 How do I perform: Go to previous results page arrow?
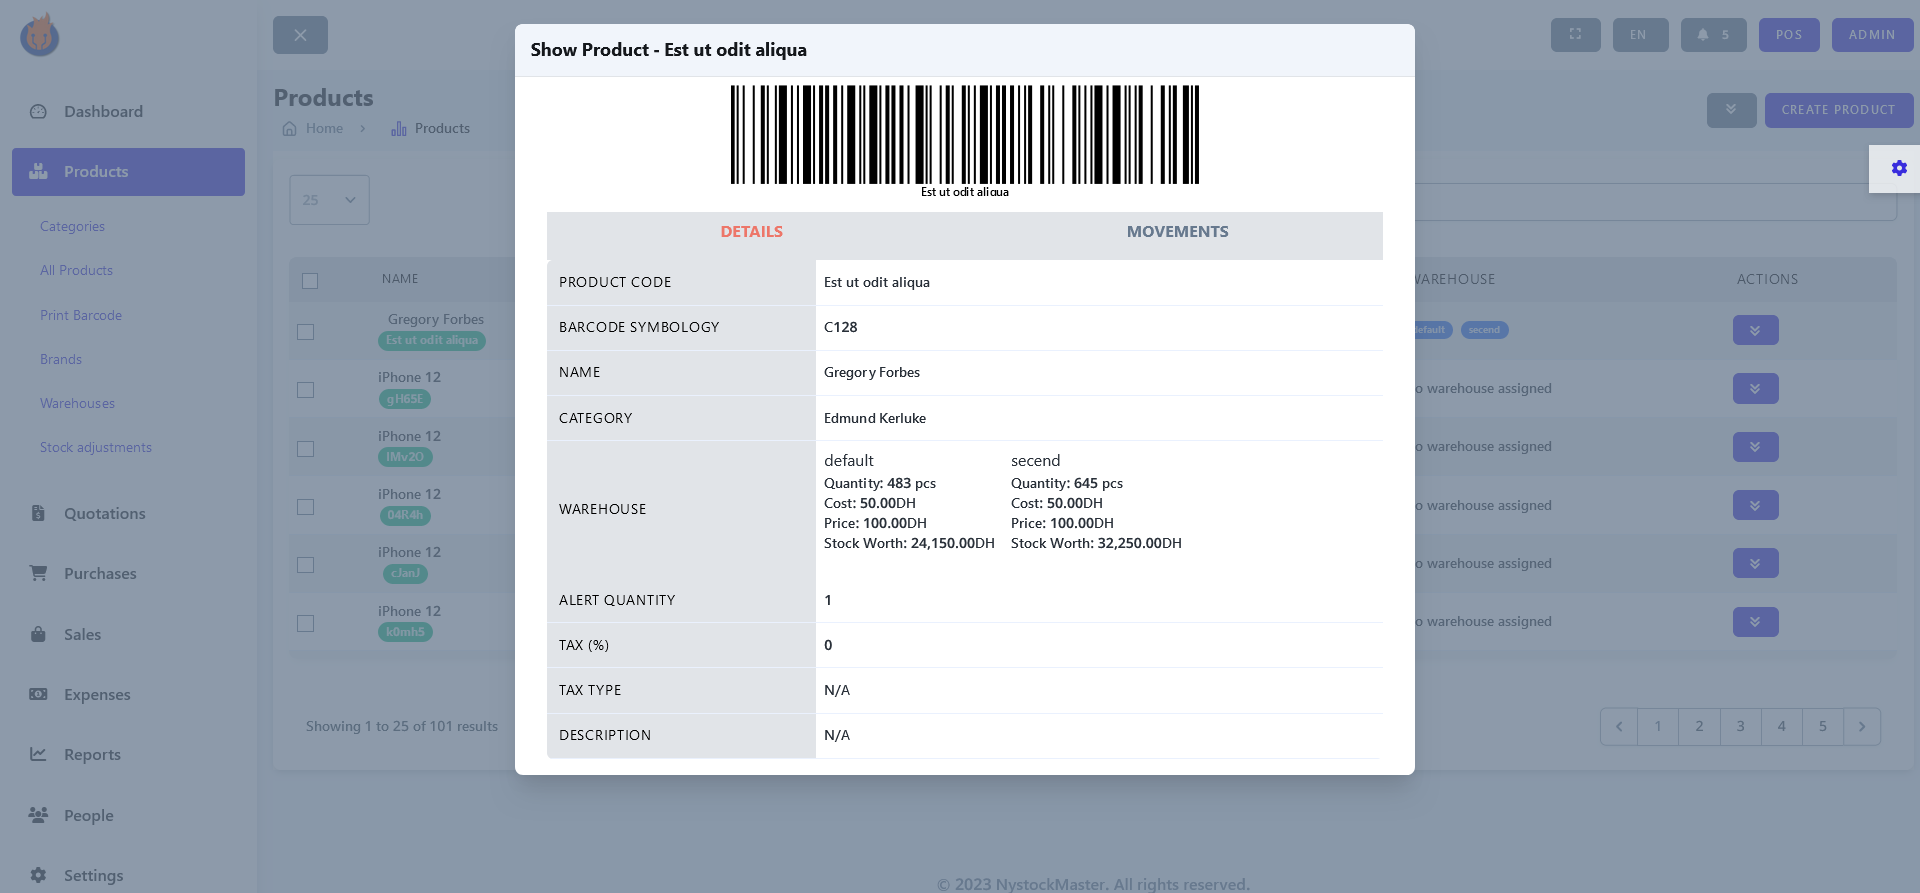[x=1618, y=727]
